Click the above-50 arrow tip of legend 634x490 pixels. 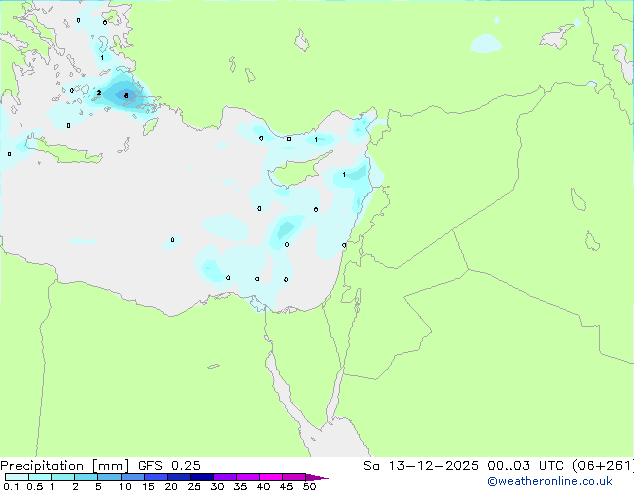317,477
